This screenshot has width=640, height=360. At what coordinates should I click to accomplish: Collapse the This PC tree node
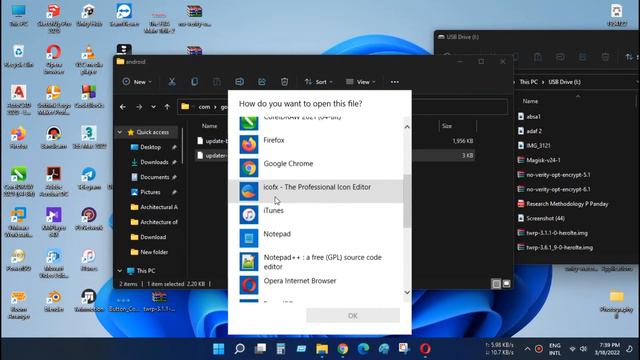click(x=120, y=271)
